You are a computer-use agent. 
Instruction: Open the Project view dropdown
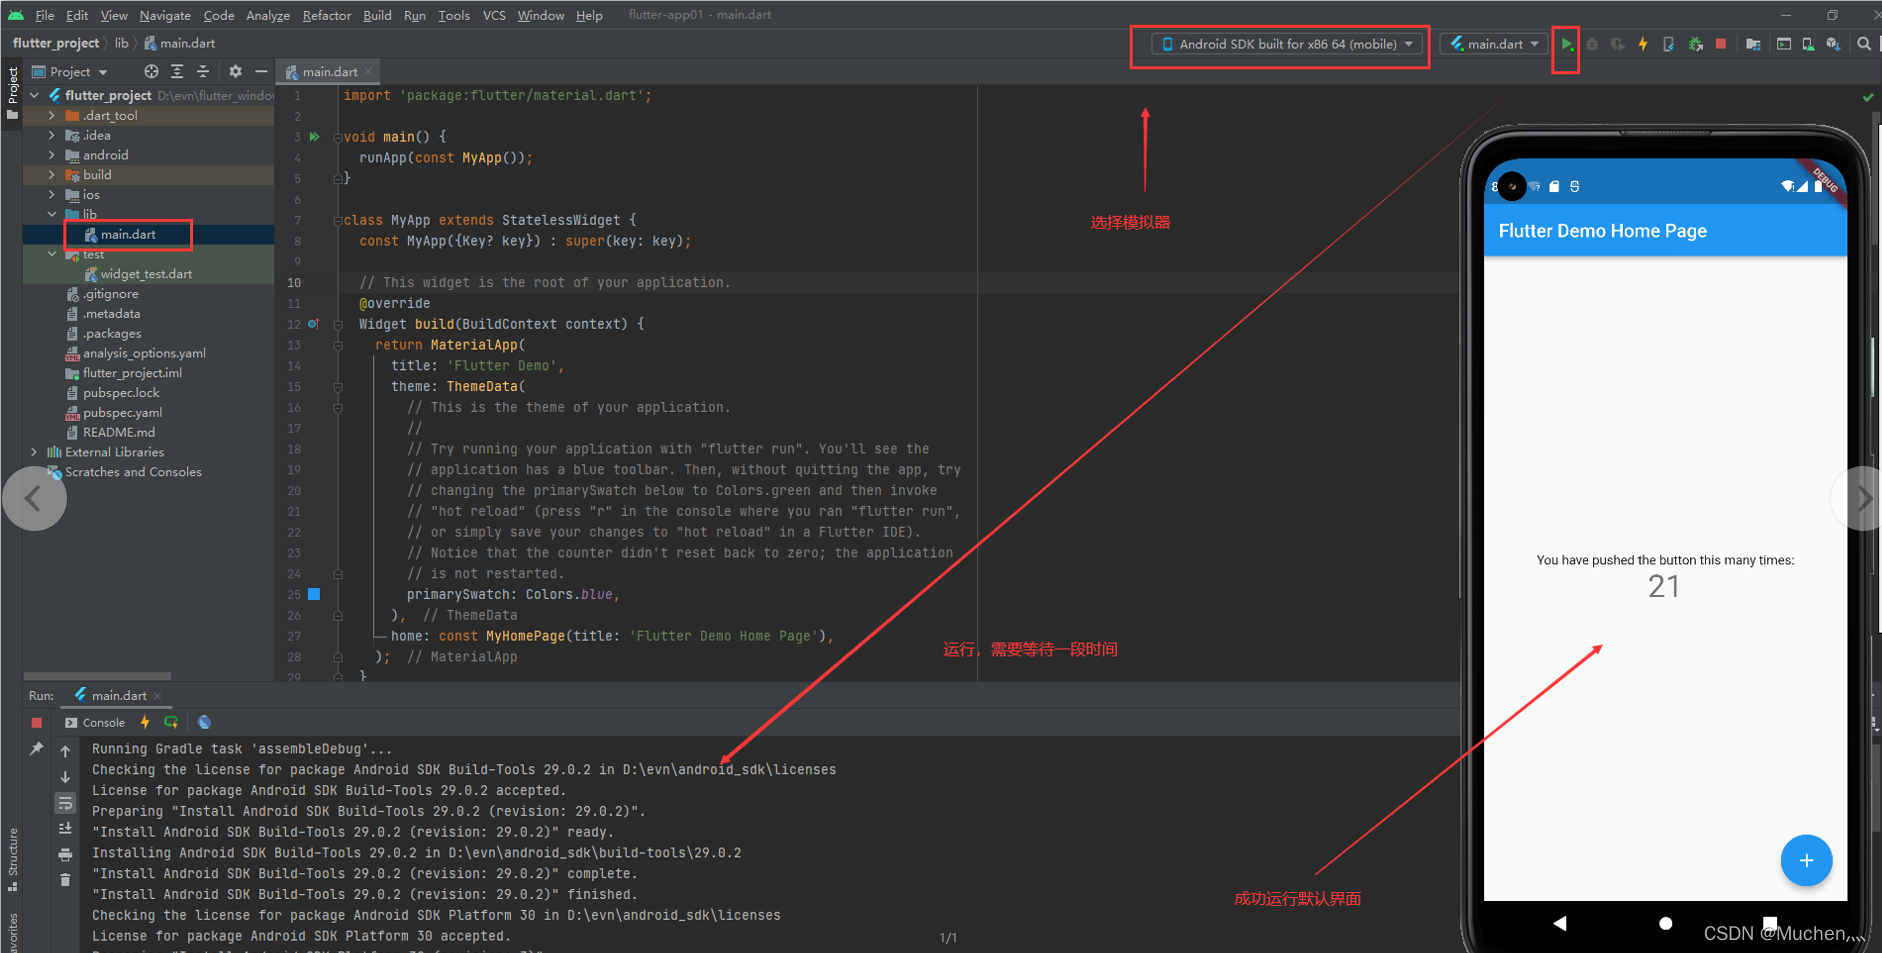(70, 72)
